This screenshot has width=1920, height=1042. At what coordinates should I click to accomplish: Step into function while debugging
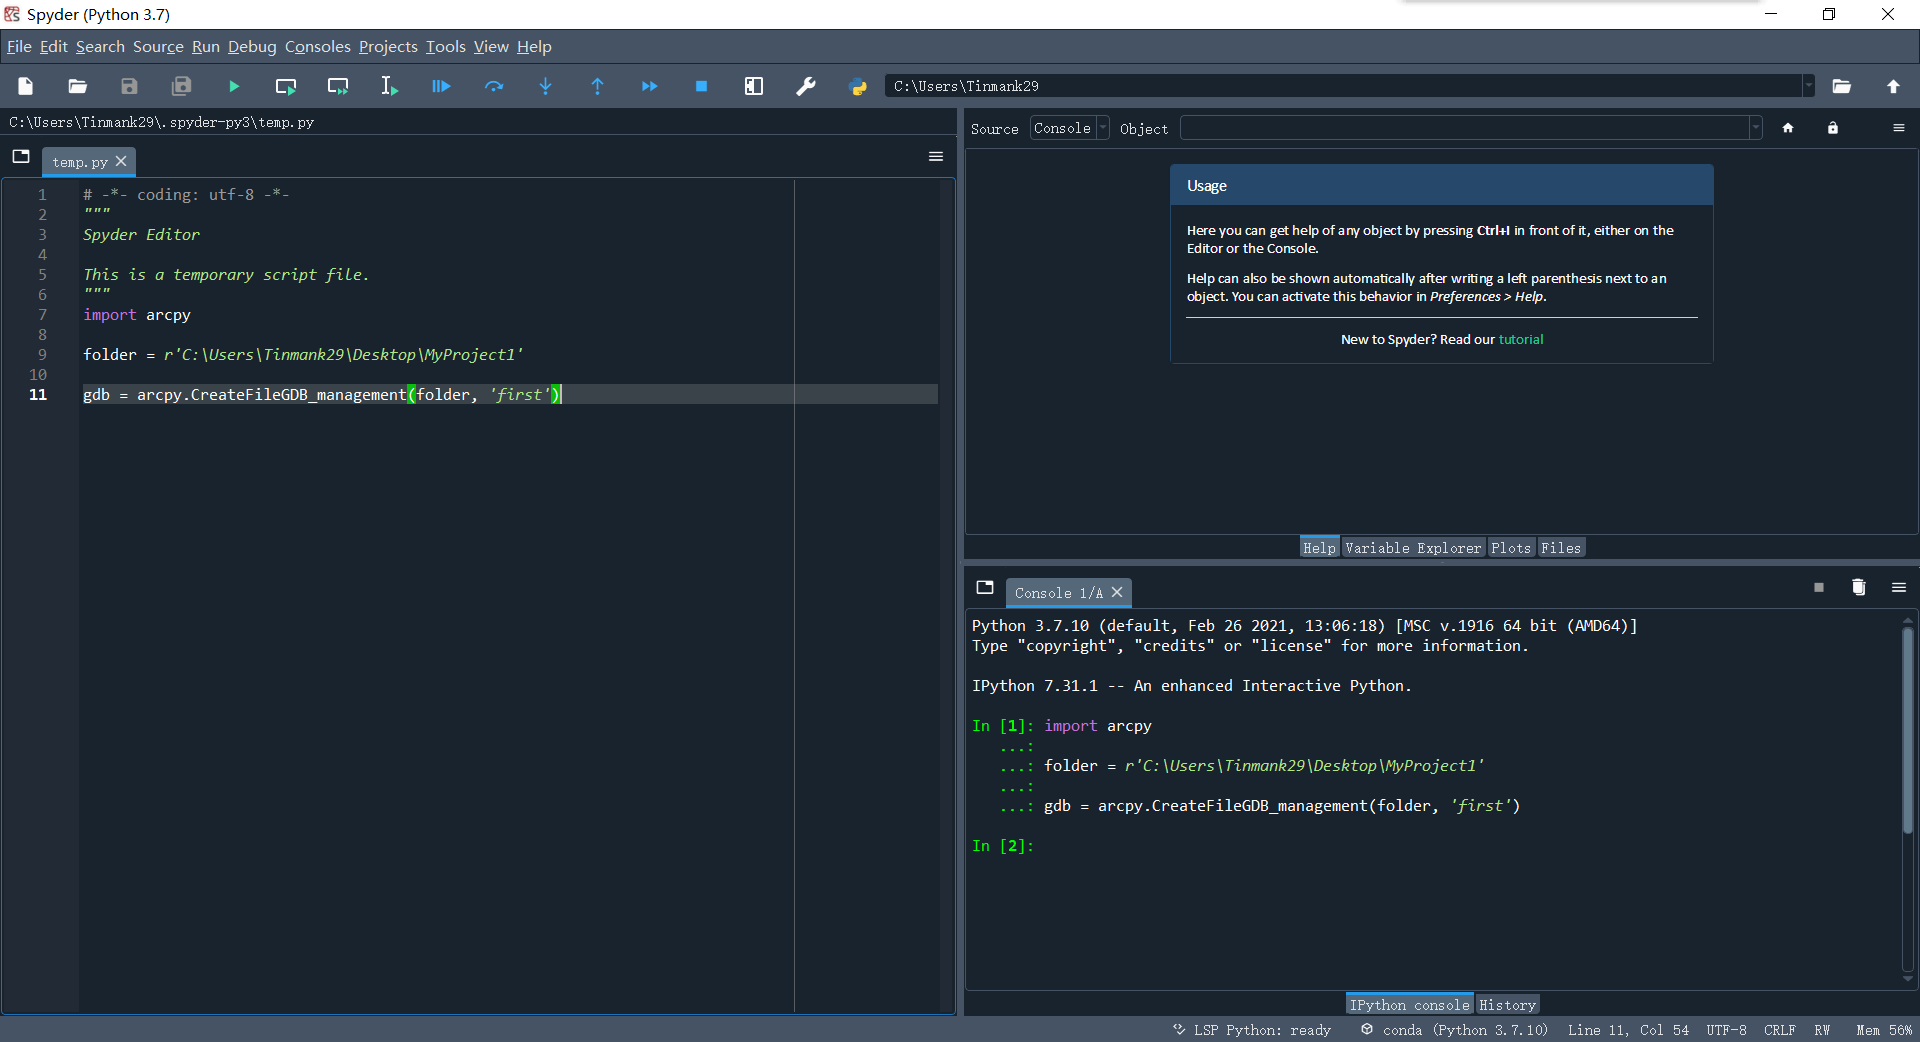545,87
